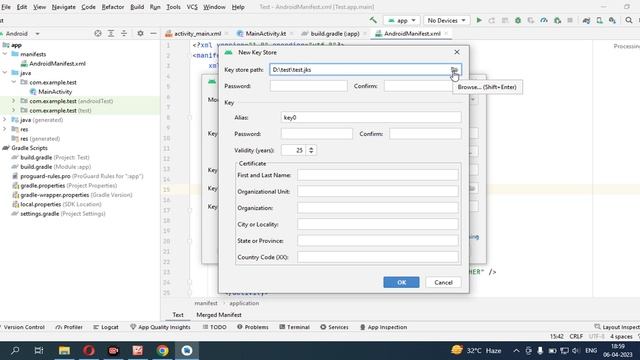Click the Validity years spinner arrows

311,150
